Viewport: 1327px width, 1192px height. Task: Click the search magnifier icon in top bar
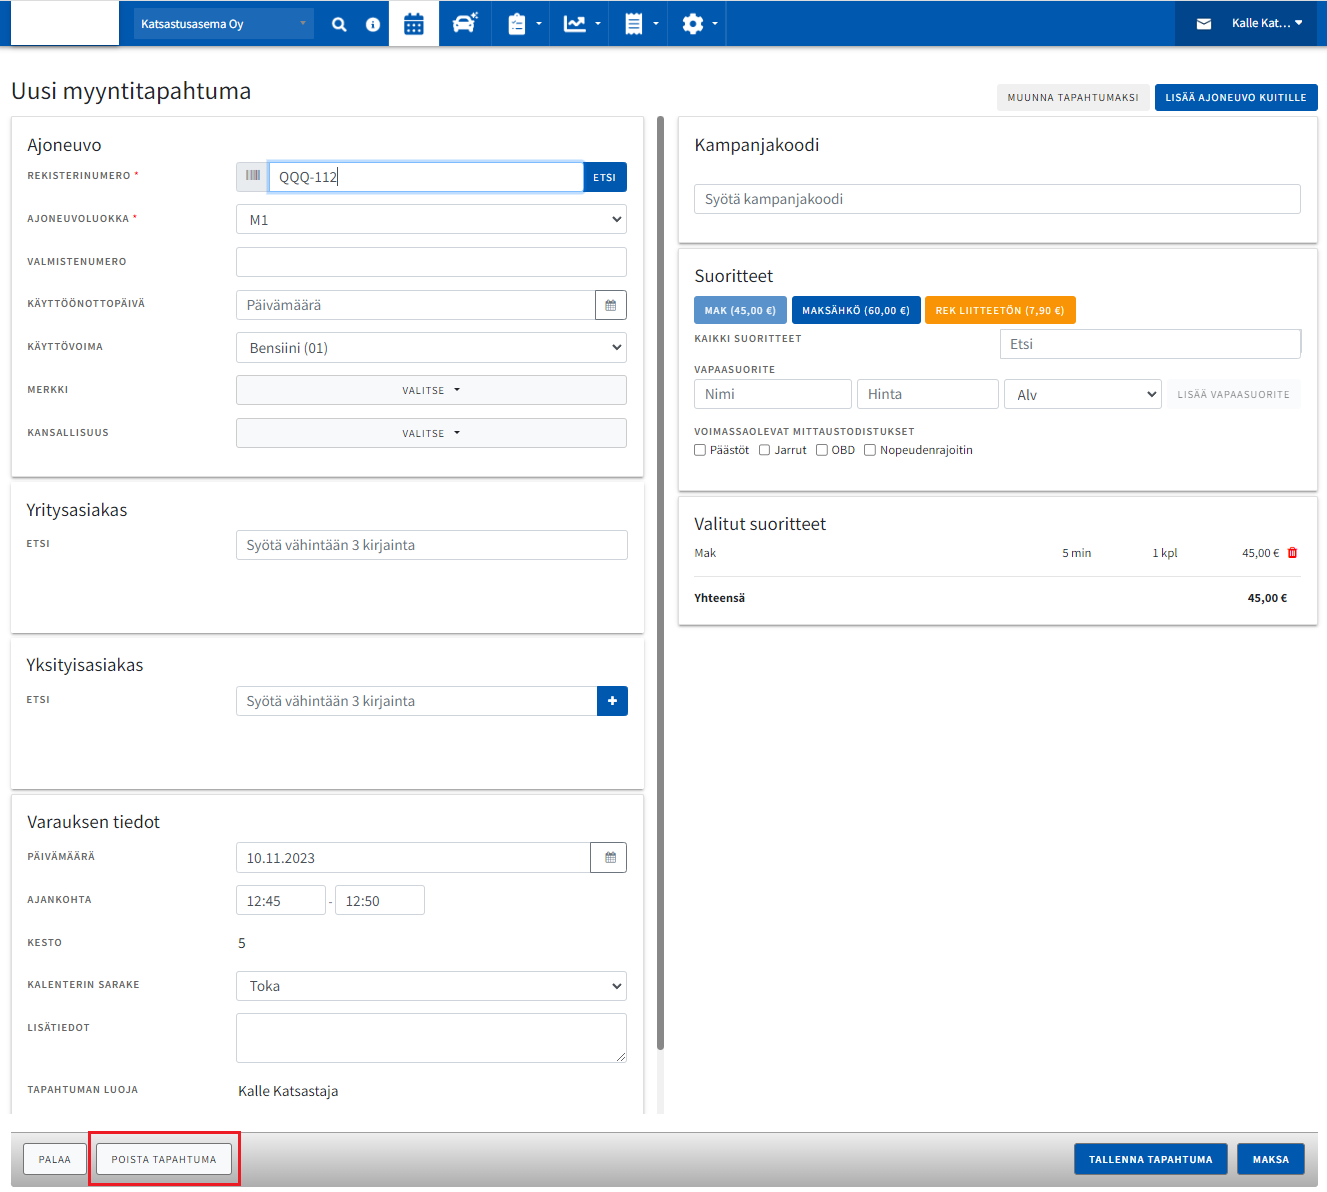click(339, 24)
